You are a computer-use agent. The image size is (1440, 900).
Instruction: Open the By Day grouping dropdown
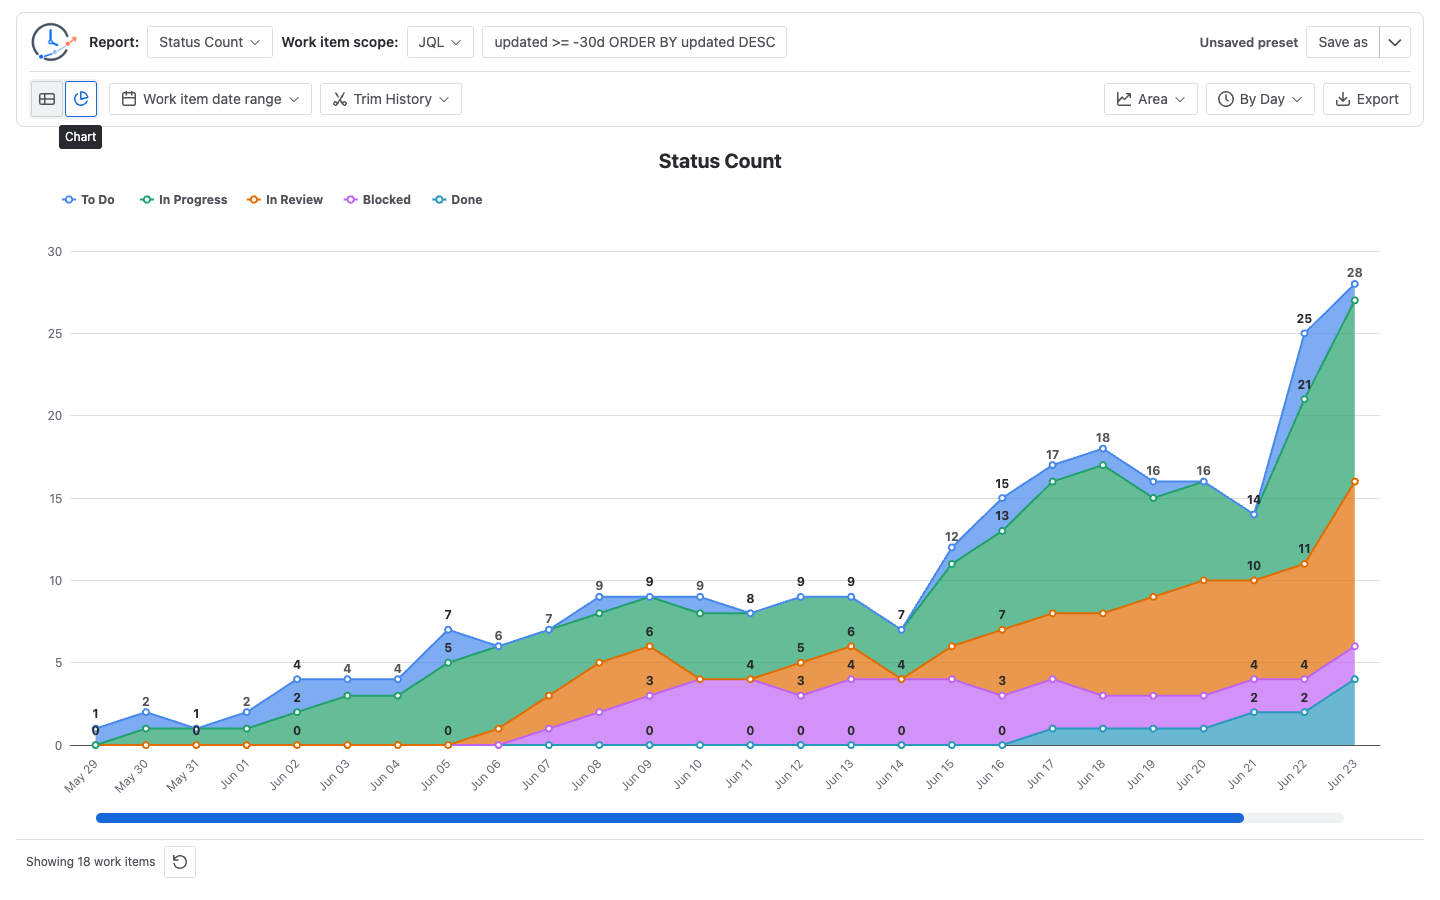click(x=1260, y=99)
